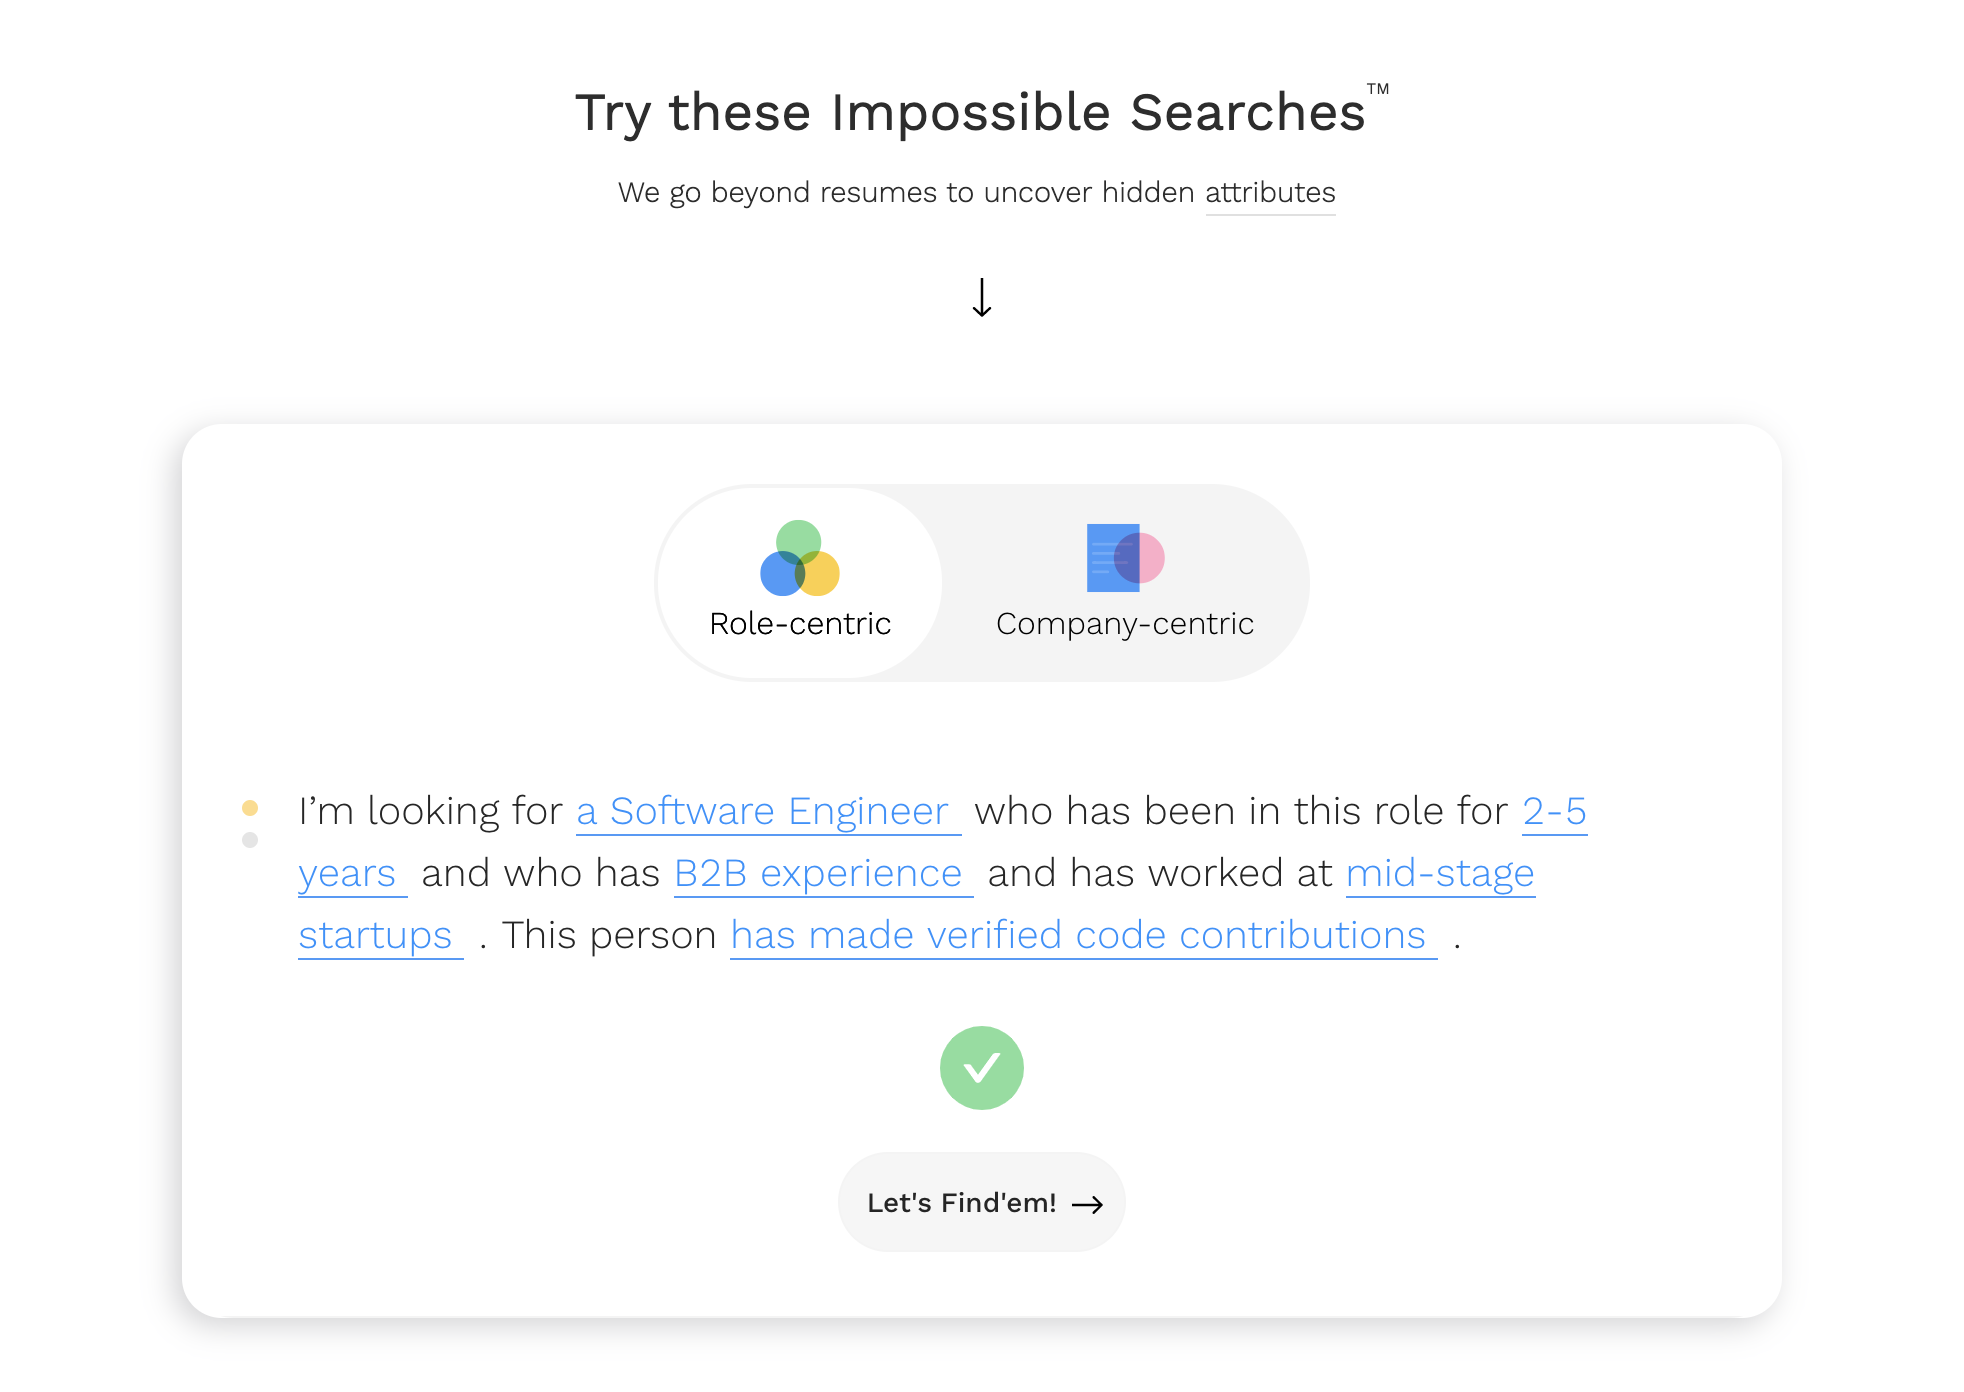Open the 'a Software Engineer' role dropdown
Screen dimensions: 1964x1392
(767, 811)
